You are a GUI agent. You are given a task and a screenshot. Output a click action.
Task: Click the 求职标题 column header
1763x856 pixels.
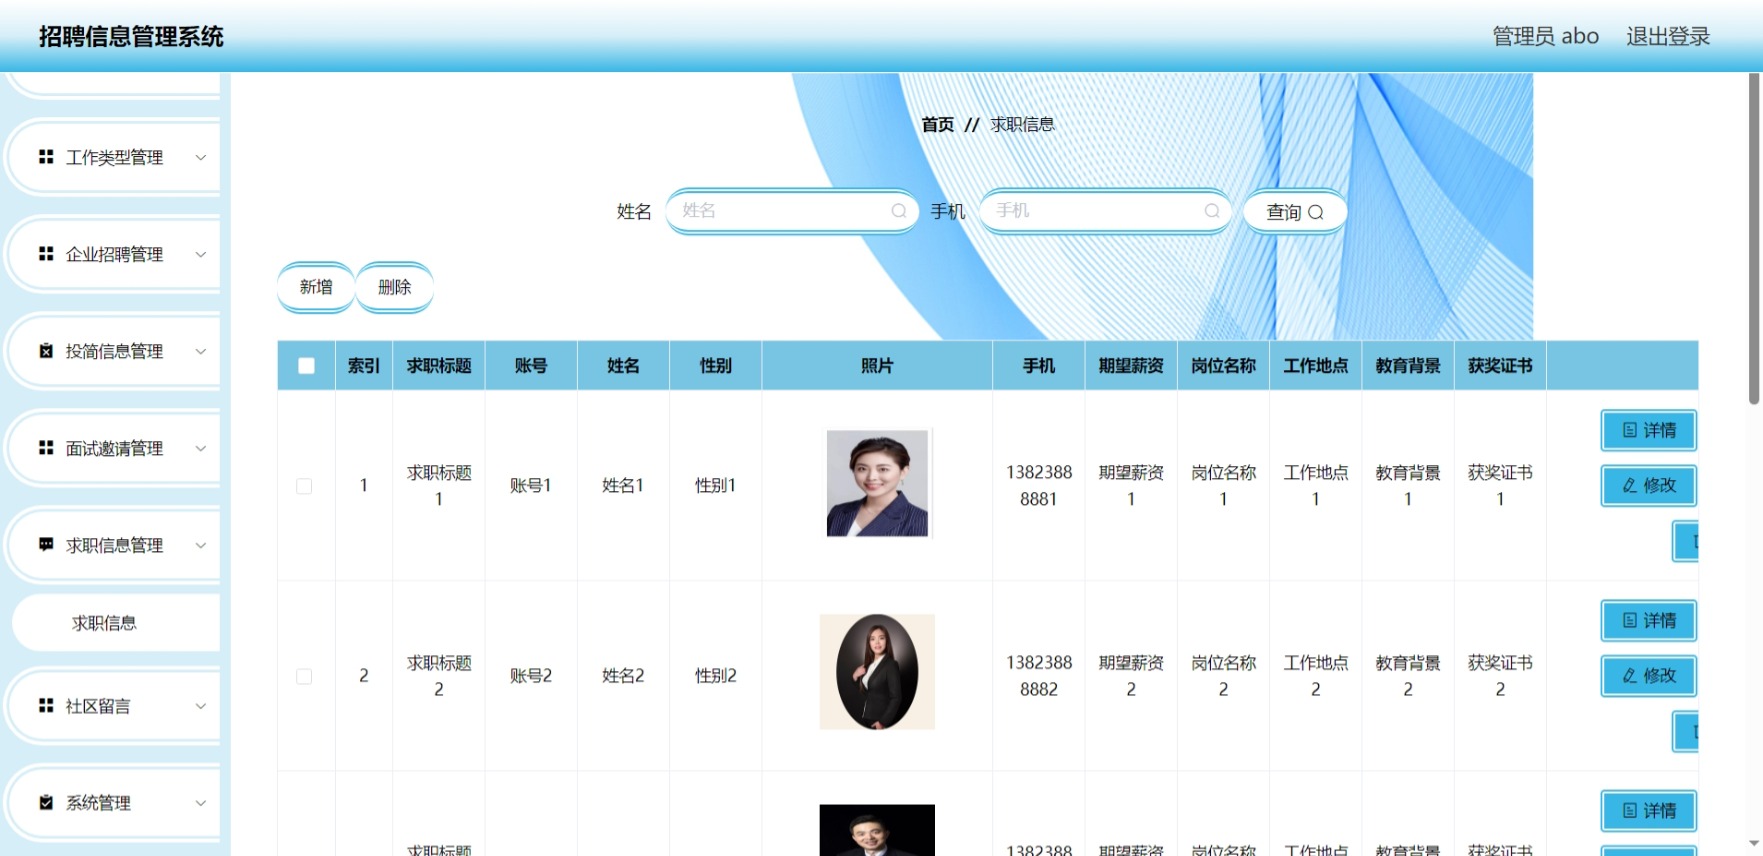click(439, 366)
